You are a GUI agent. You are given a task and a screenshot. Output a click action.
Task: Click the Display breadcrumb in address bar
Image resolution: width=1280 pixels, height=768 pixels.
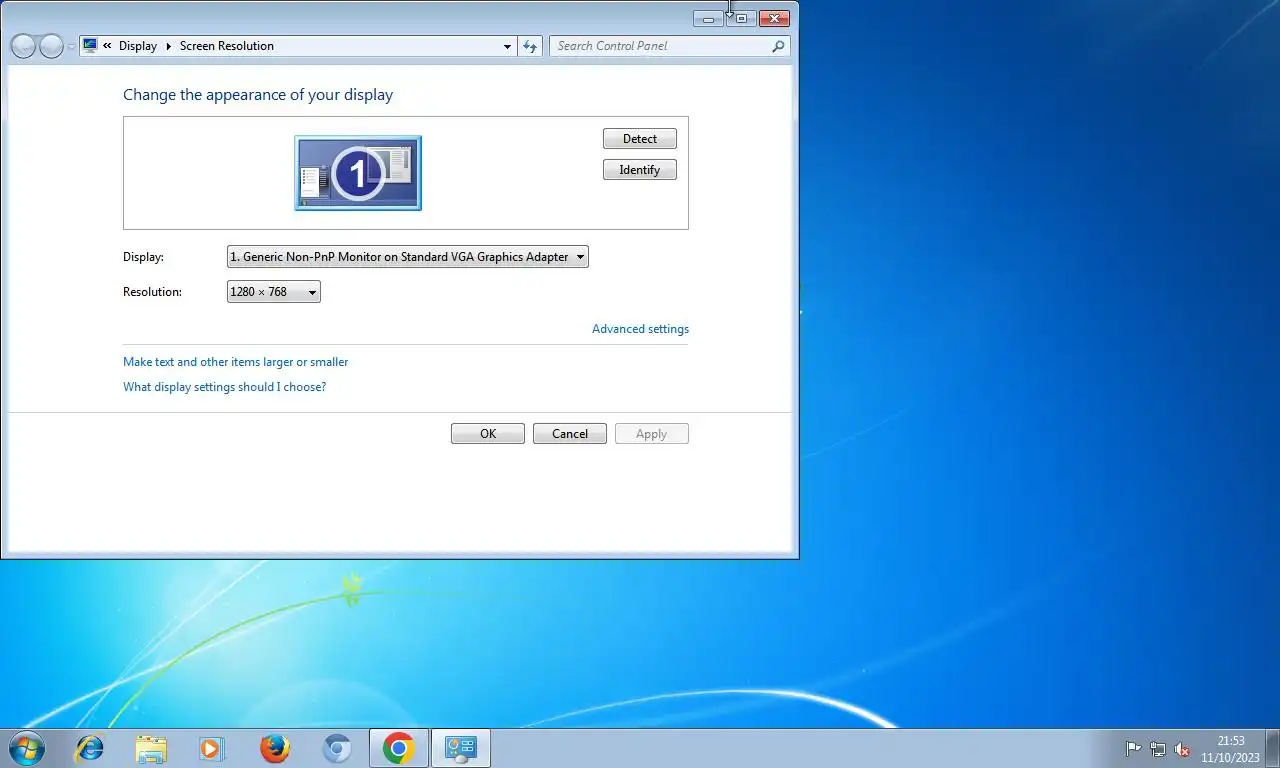point(138,46)
